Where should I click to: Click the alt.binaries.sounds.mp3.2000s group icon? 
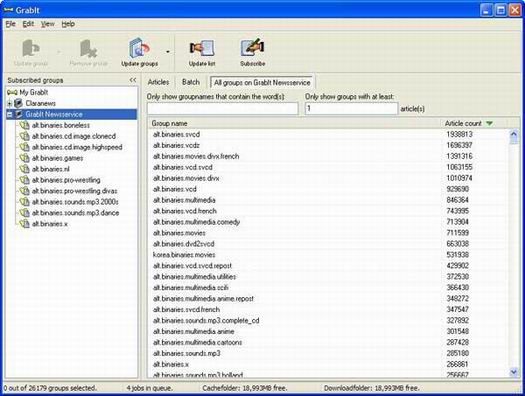(x=24, y=202)
